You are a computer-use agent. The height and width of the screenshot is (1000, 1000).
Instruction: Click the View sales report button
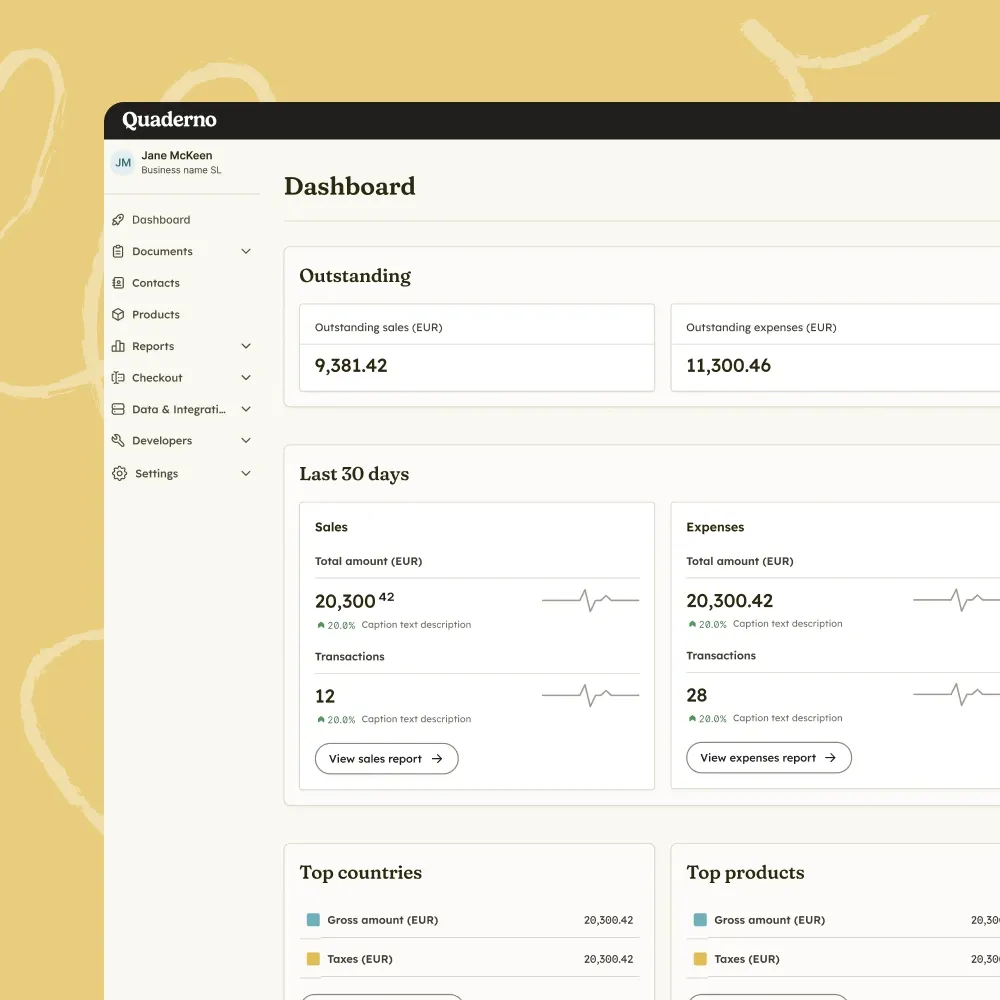point(386,758)
